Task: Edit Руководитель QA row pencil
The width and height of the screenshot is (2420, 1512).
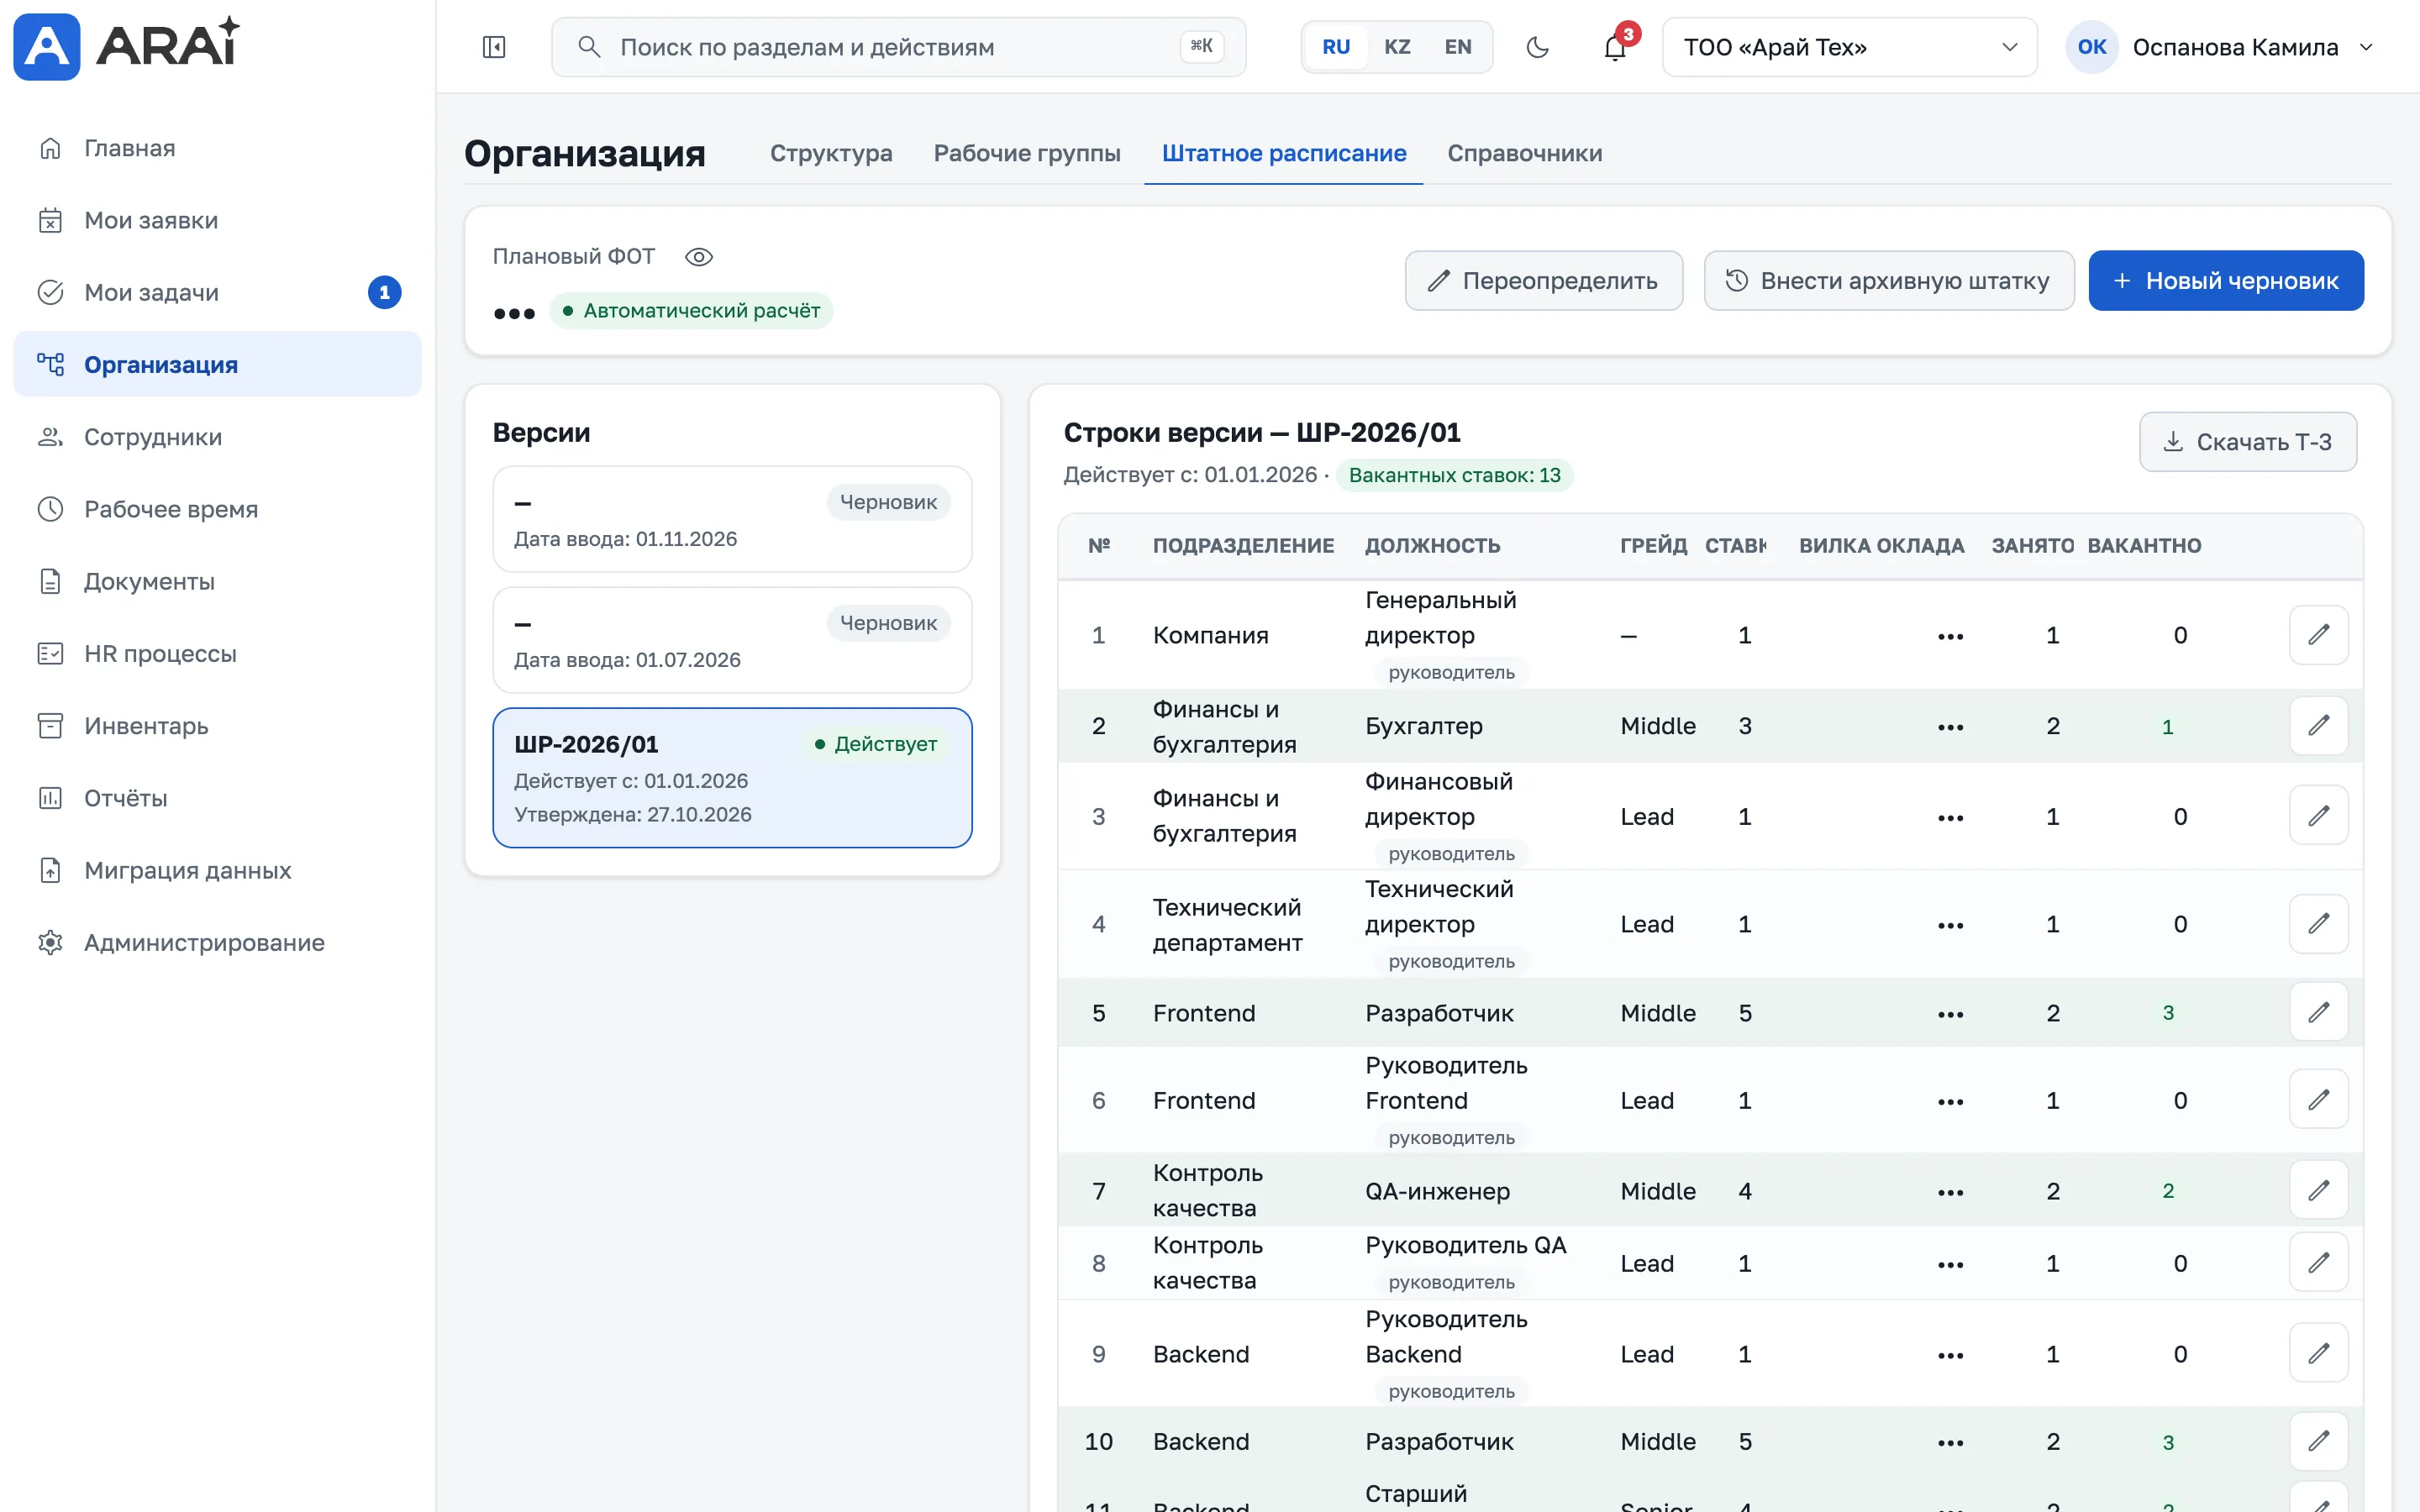Action: click(2318, 1263)
